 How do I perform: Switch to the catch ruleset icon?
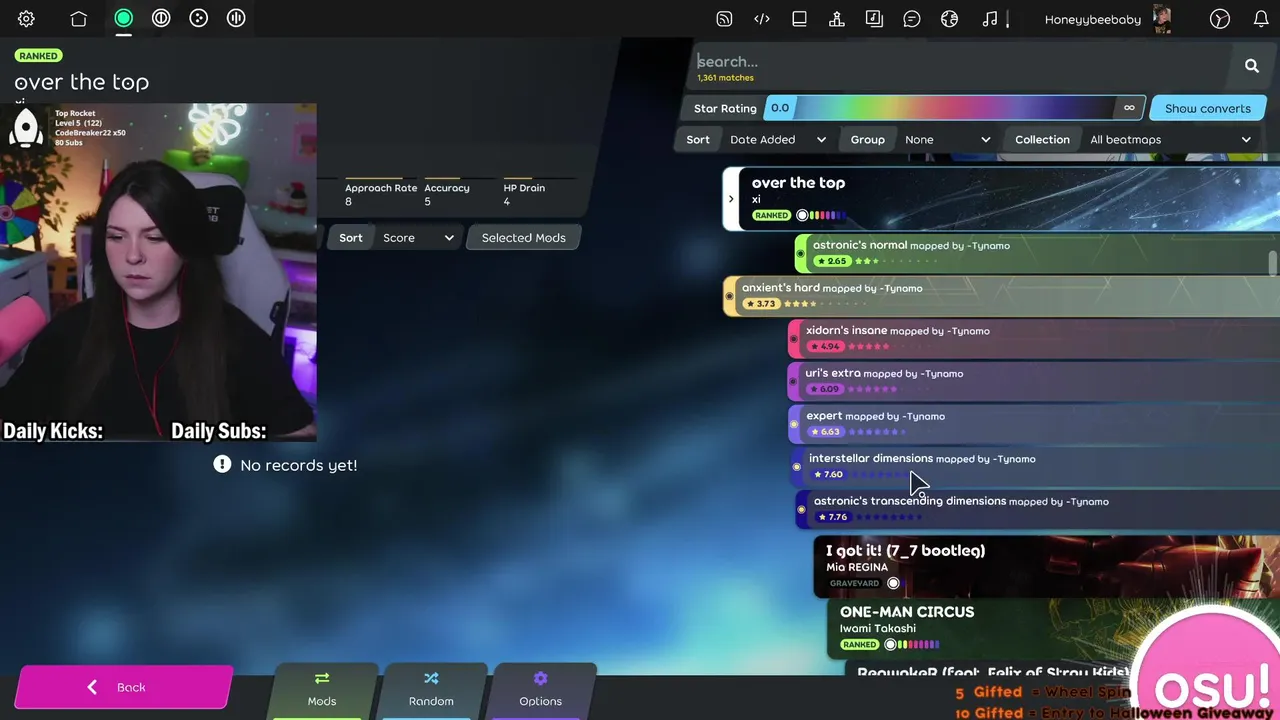click(x=199, y=18)
